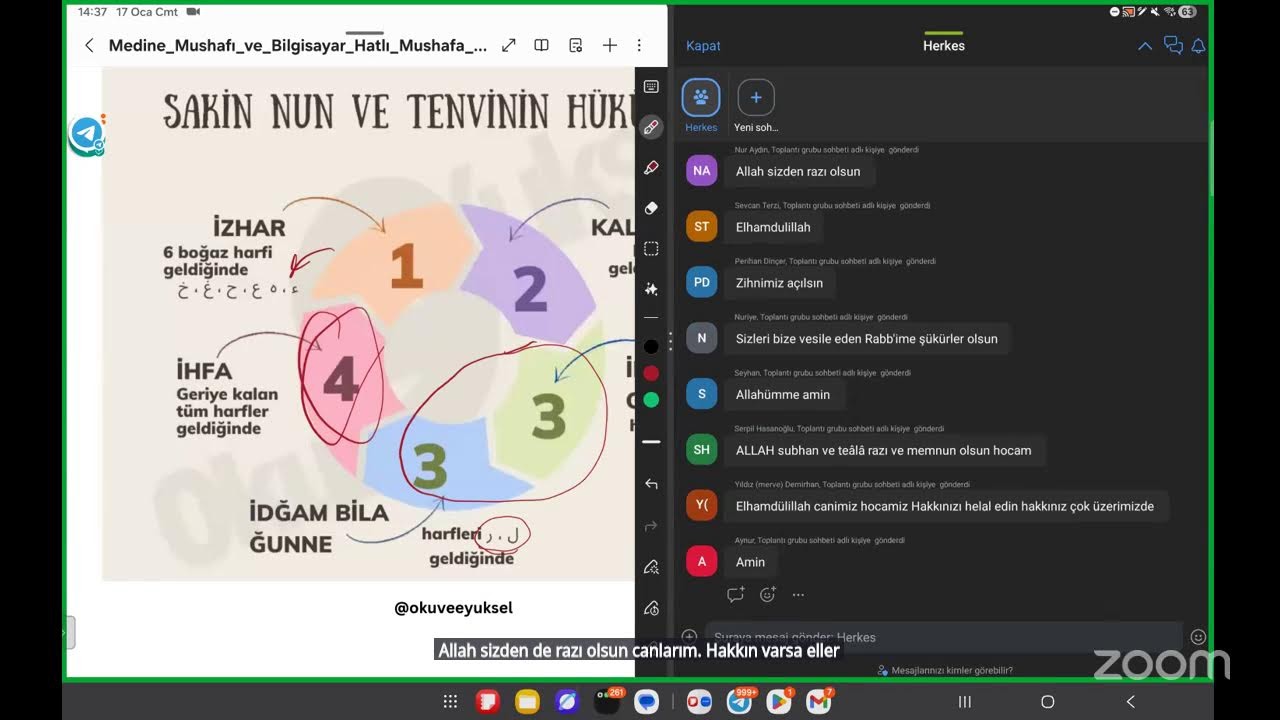
Task: Open the red notes app in taskbar
Action: point(487,702)
